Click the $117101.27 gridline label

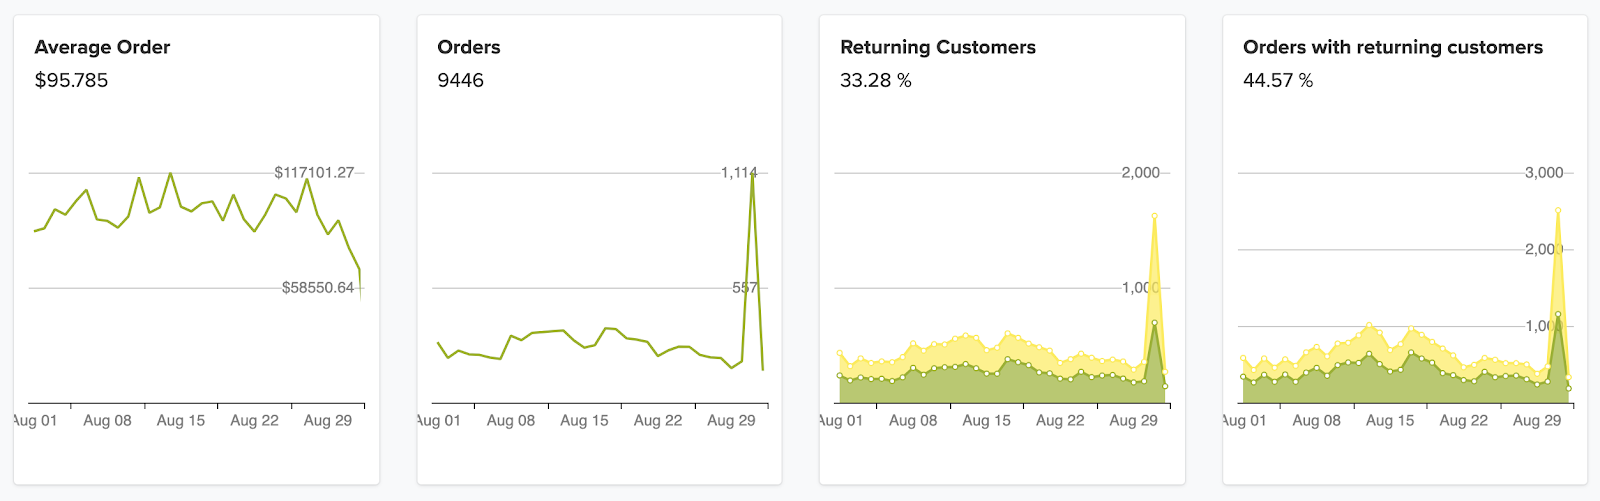[x=314, y=173]
